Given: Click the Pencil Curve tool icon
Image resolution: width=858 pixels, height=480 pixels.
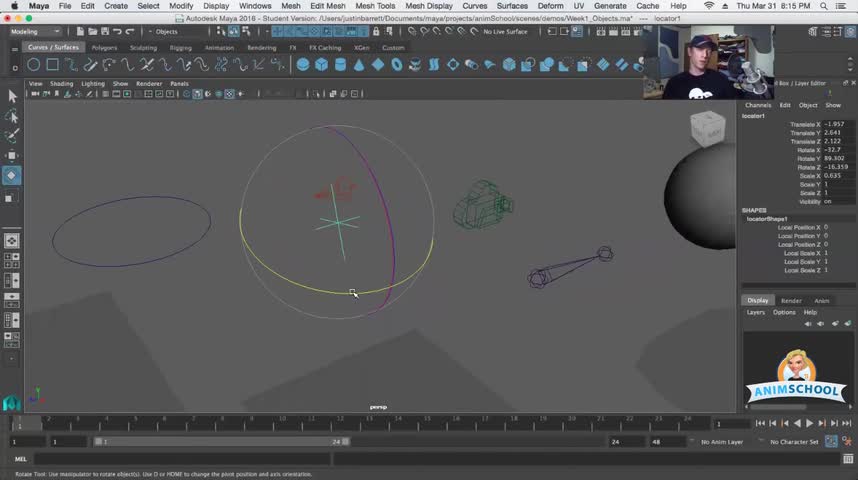Looking at the screenshot, I should tap(90, 65).
